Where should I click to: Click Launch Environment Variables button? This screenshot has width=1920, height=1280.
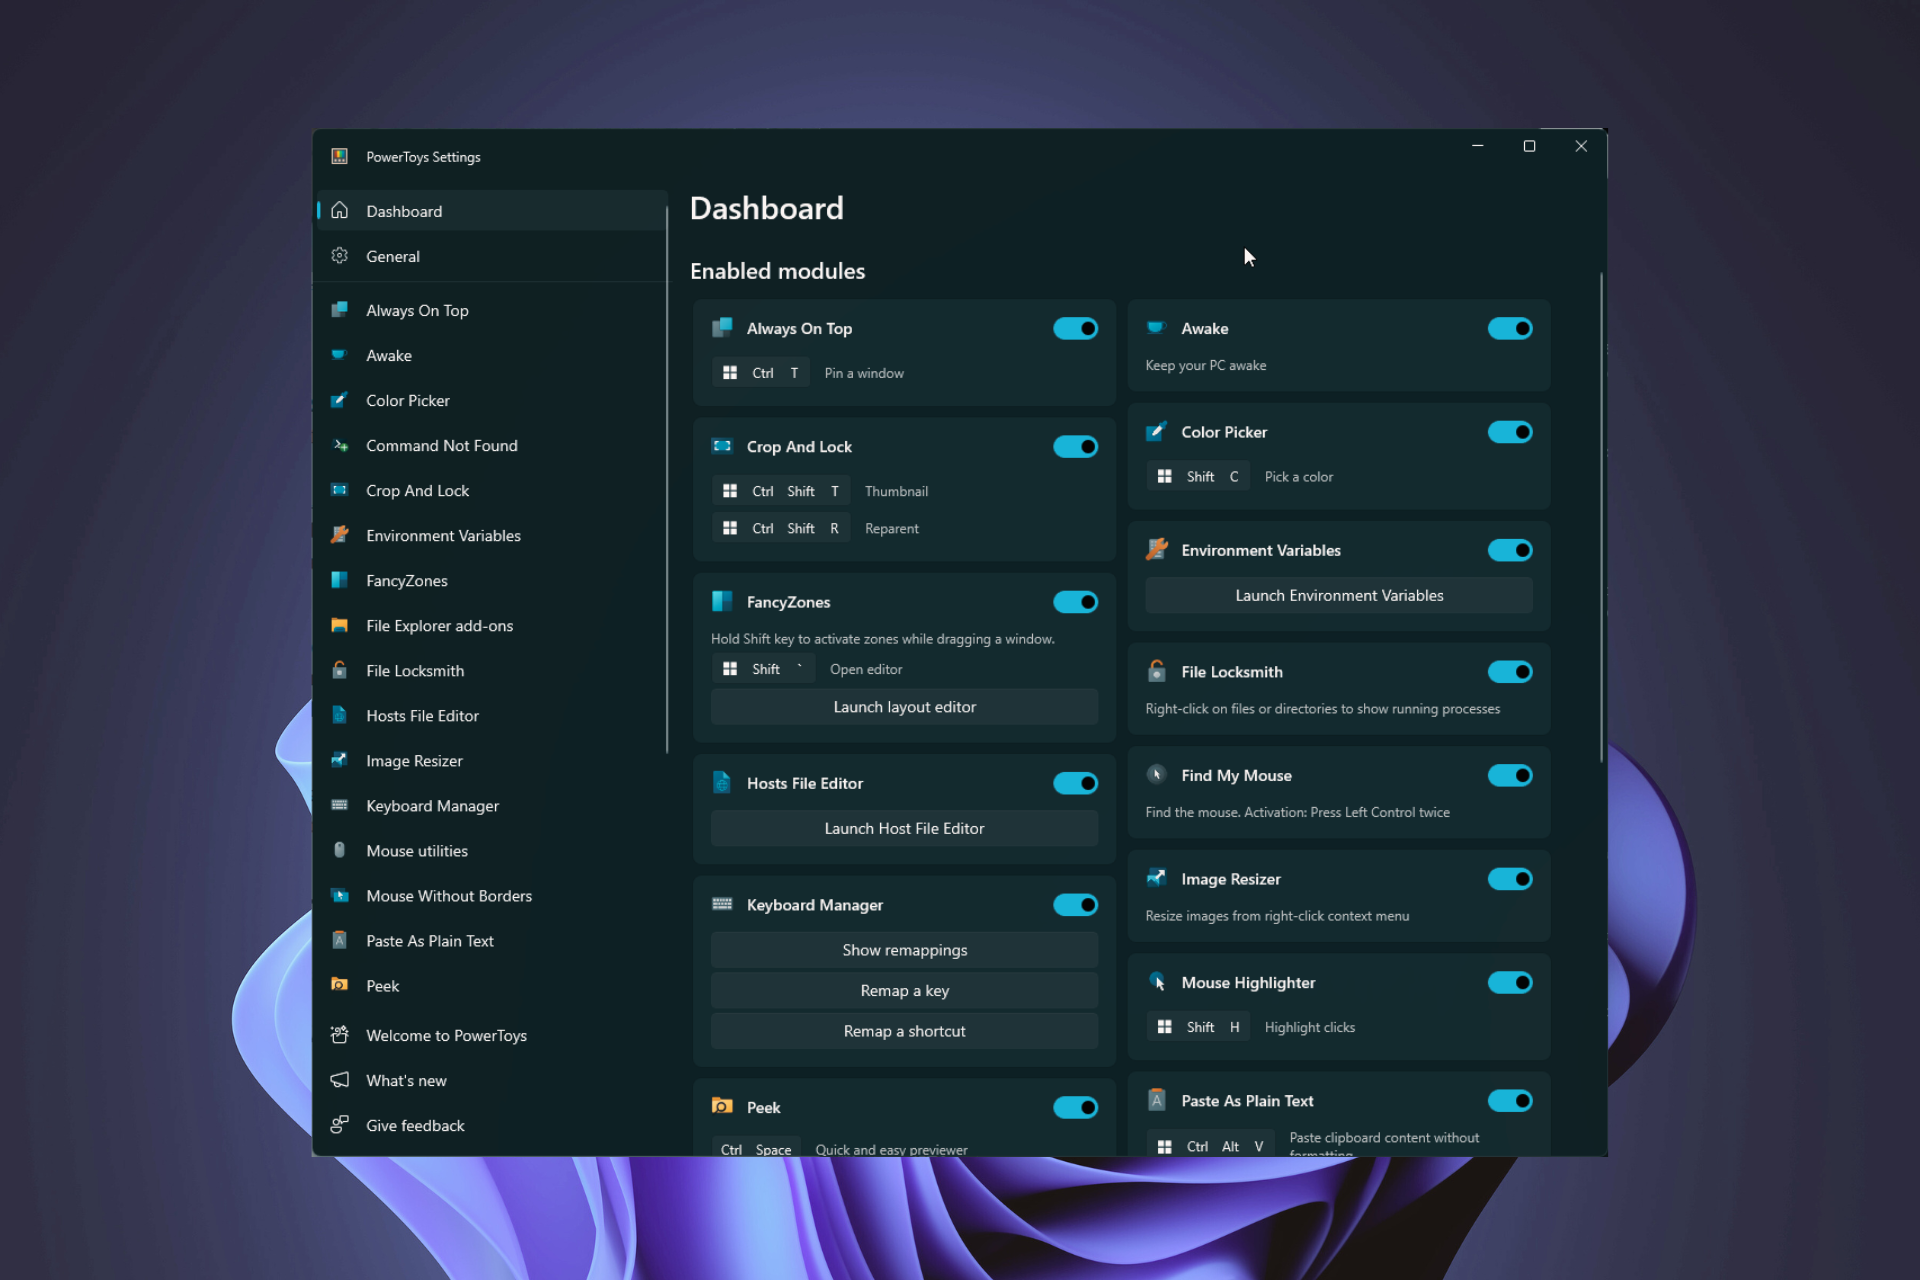(x=1339, y=595)
